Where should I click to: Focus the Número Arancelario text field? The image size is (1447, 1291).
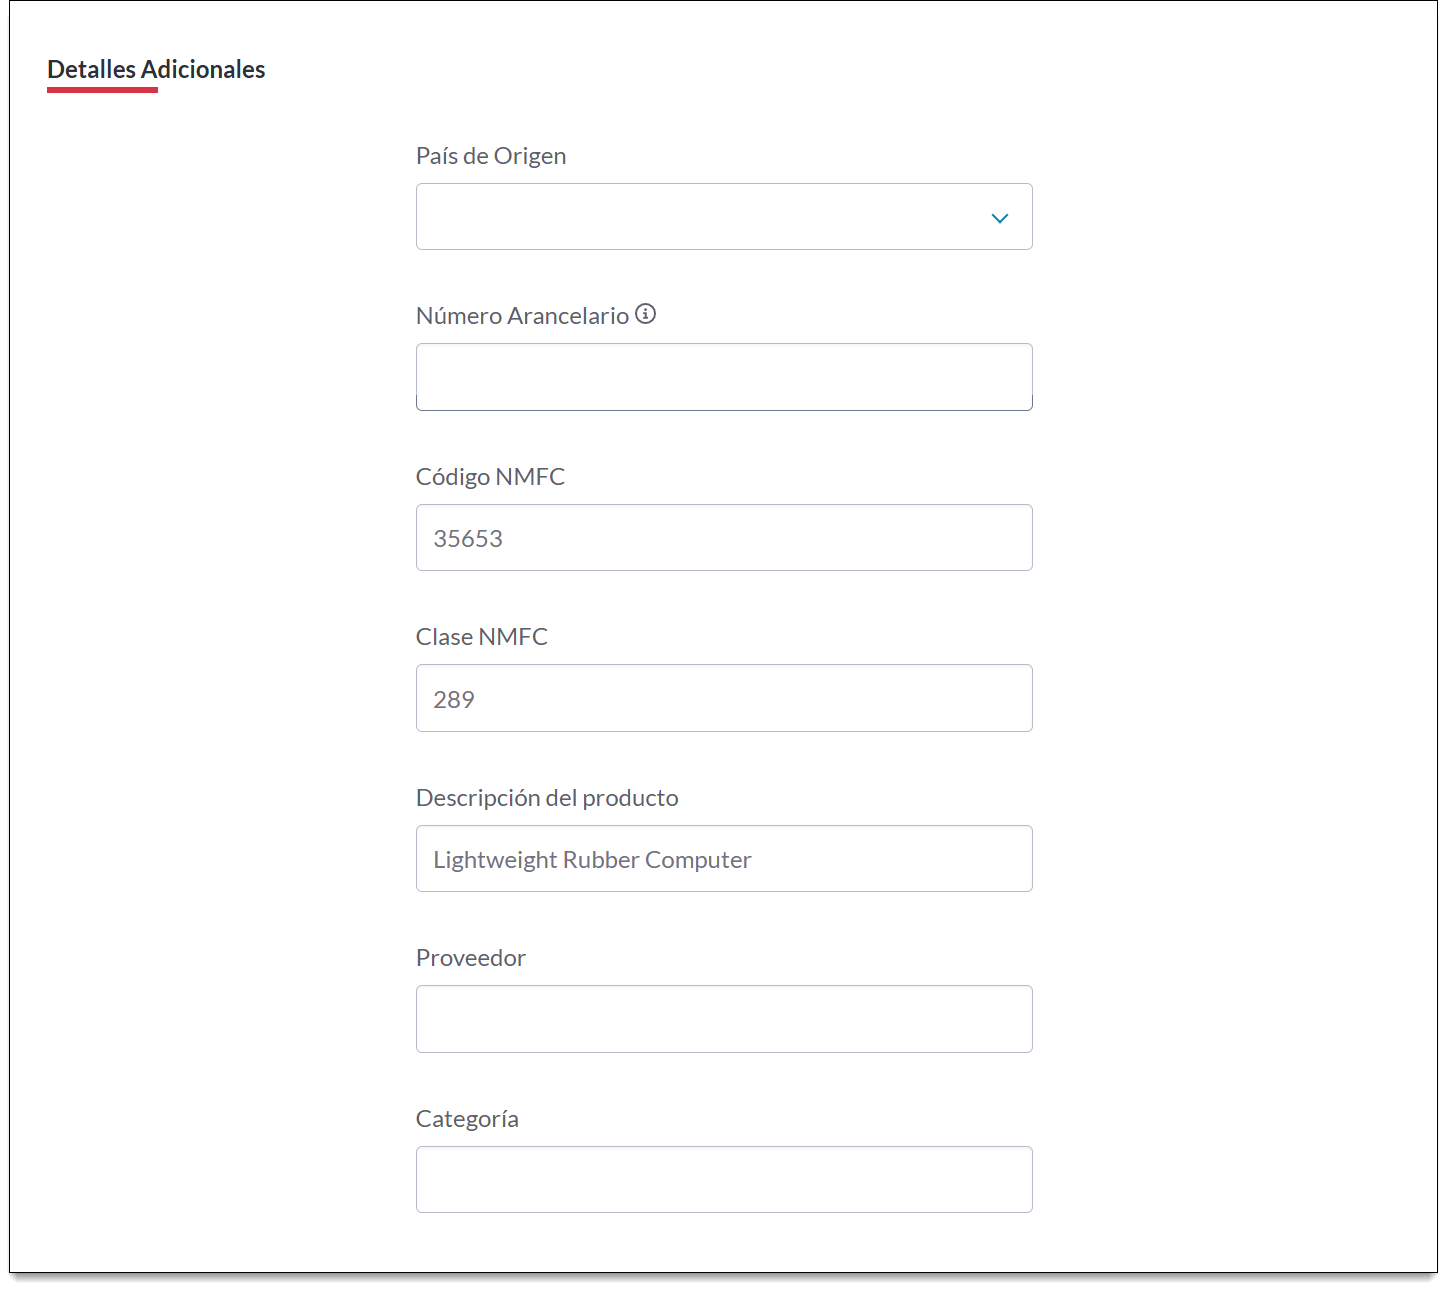pos(723,377)
